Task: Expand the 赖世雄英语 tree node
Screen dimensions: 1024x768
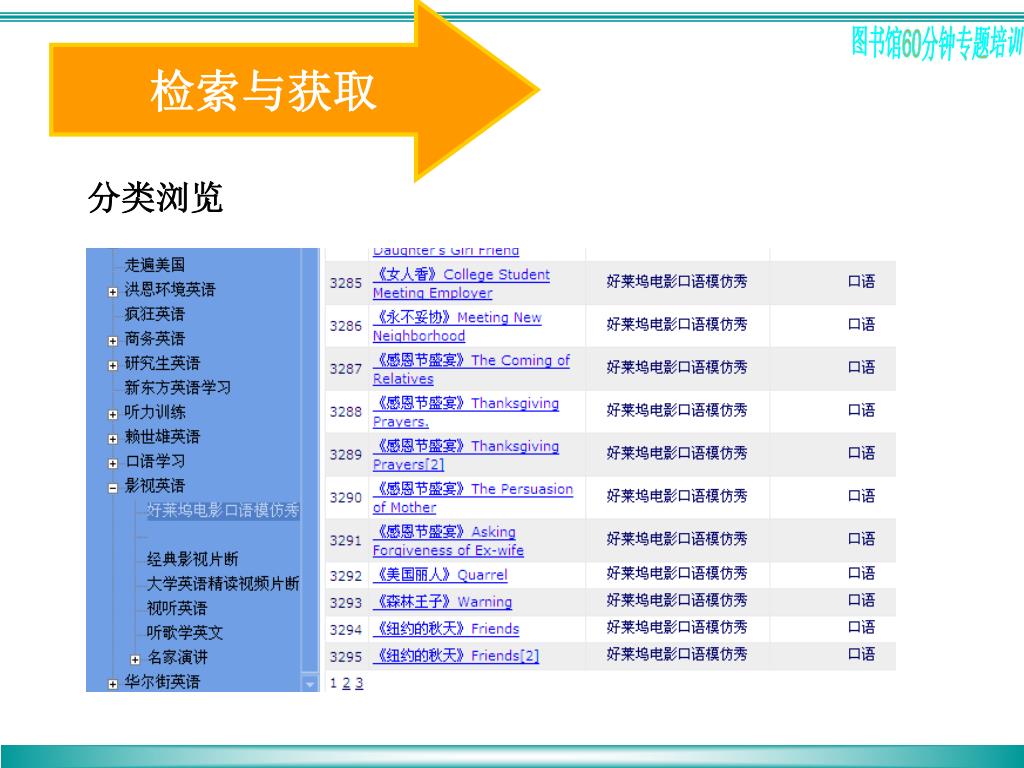Action: coord(113,439)
